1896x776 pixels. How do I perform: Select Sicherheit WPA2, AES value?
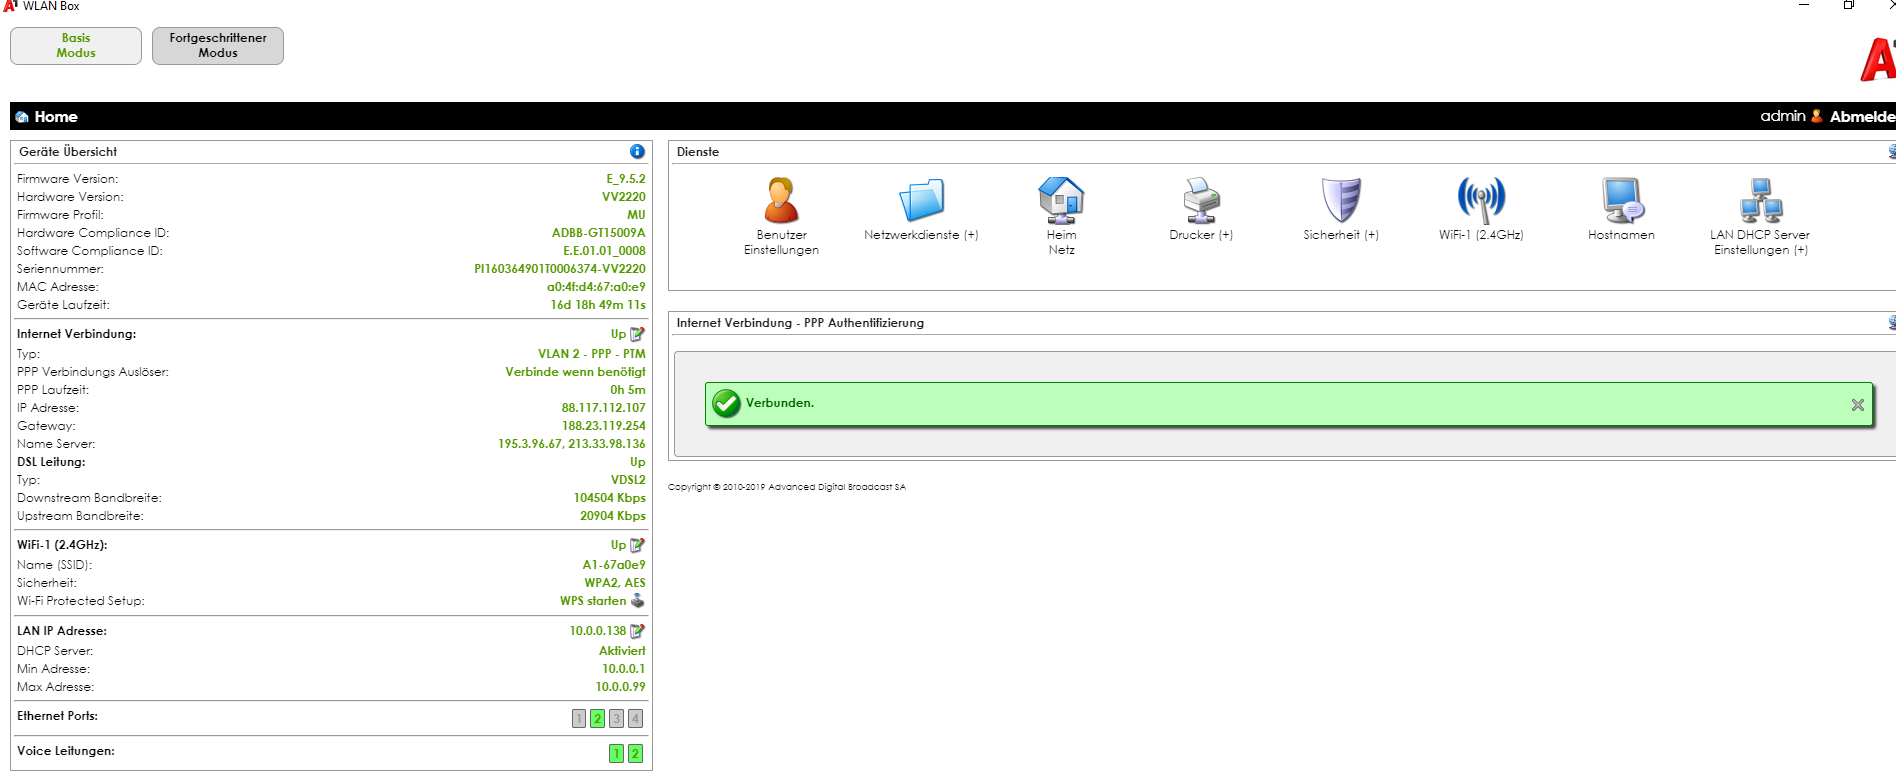[x=615, y=583]
